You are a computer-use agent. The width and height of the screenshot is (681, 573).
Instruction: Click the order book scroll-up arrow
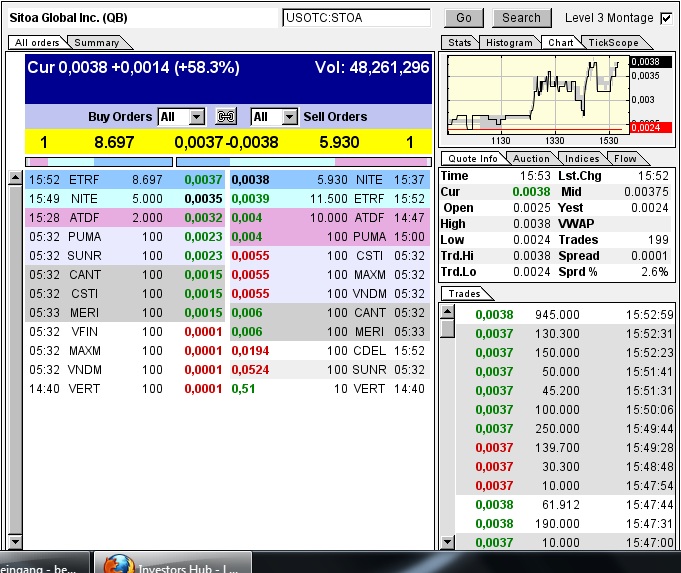[x=15, y=179]
